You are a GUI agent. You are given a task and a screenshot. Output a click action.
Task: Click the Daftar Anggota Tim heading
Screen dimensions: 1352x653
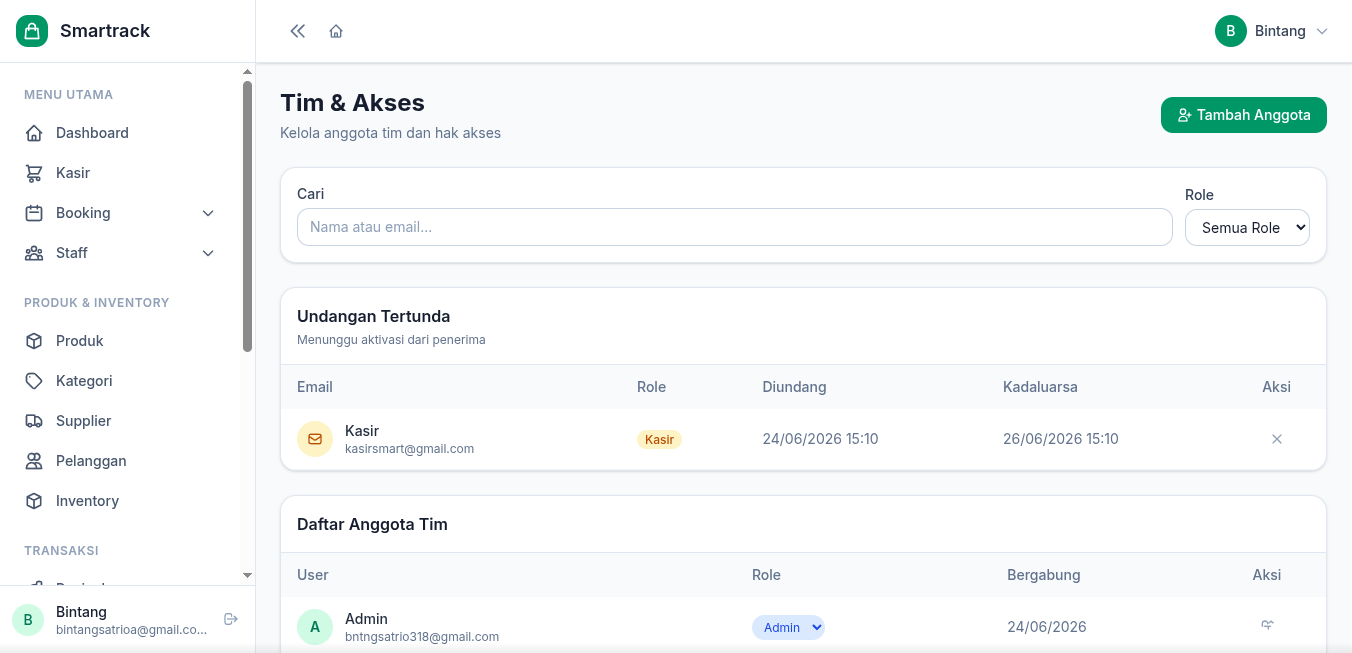coord(372,524)
